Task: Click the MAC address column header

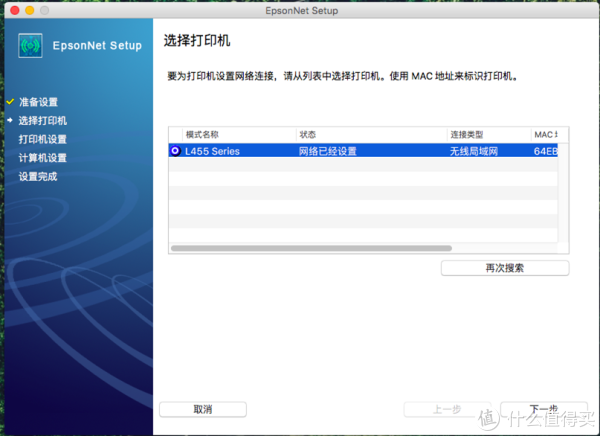Action: point(546,135)
